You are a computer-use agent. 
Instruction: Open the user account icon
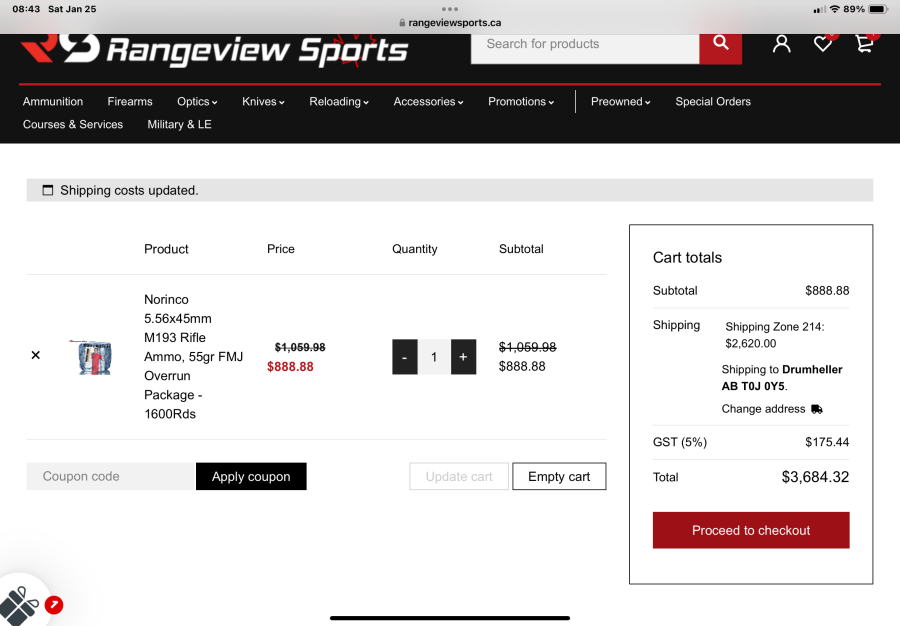[x=781, y=44]
